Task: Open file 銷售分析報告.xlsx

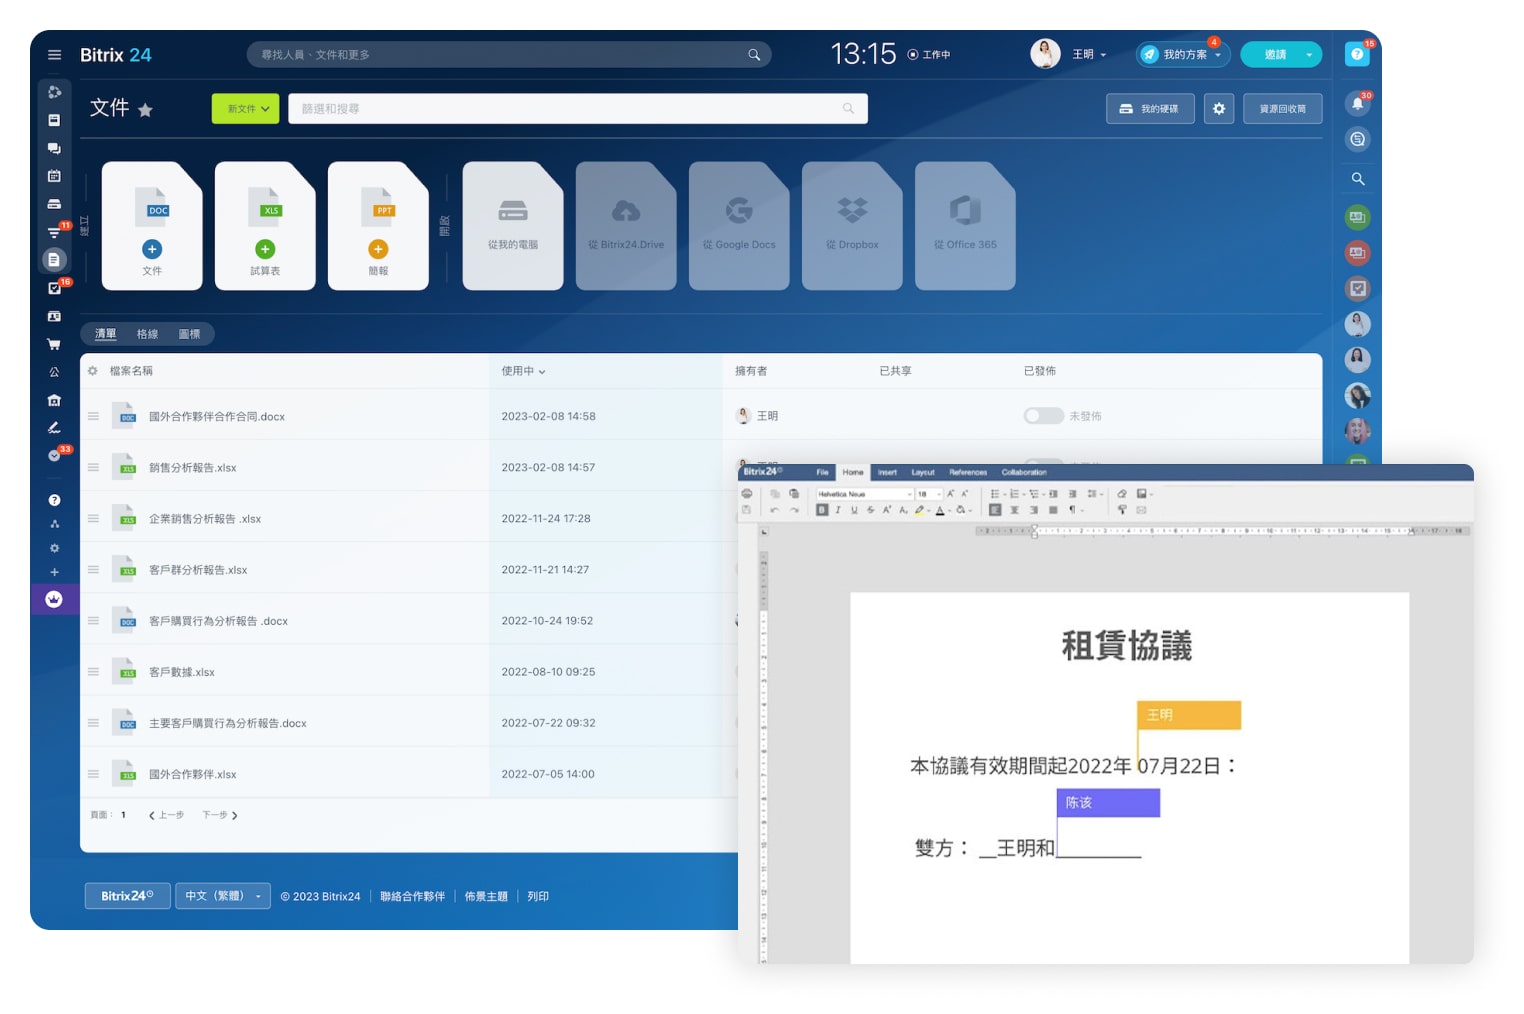Action: [192, 468]
